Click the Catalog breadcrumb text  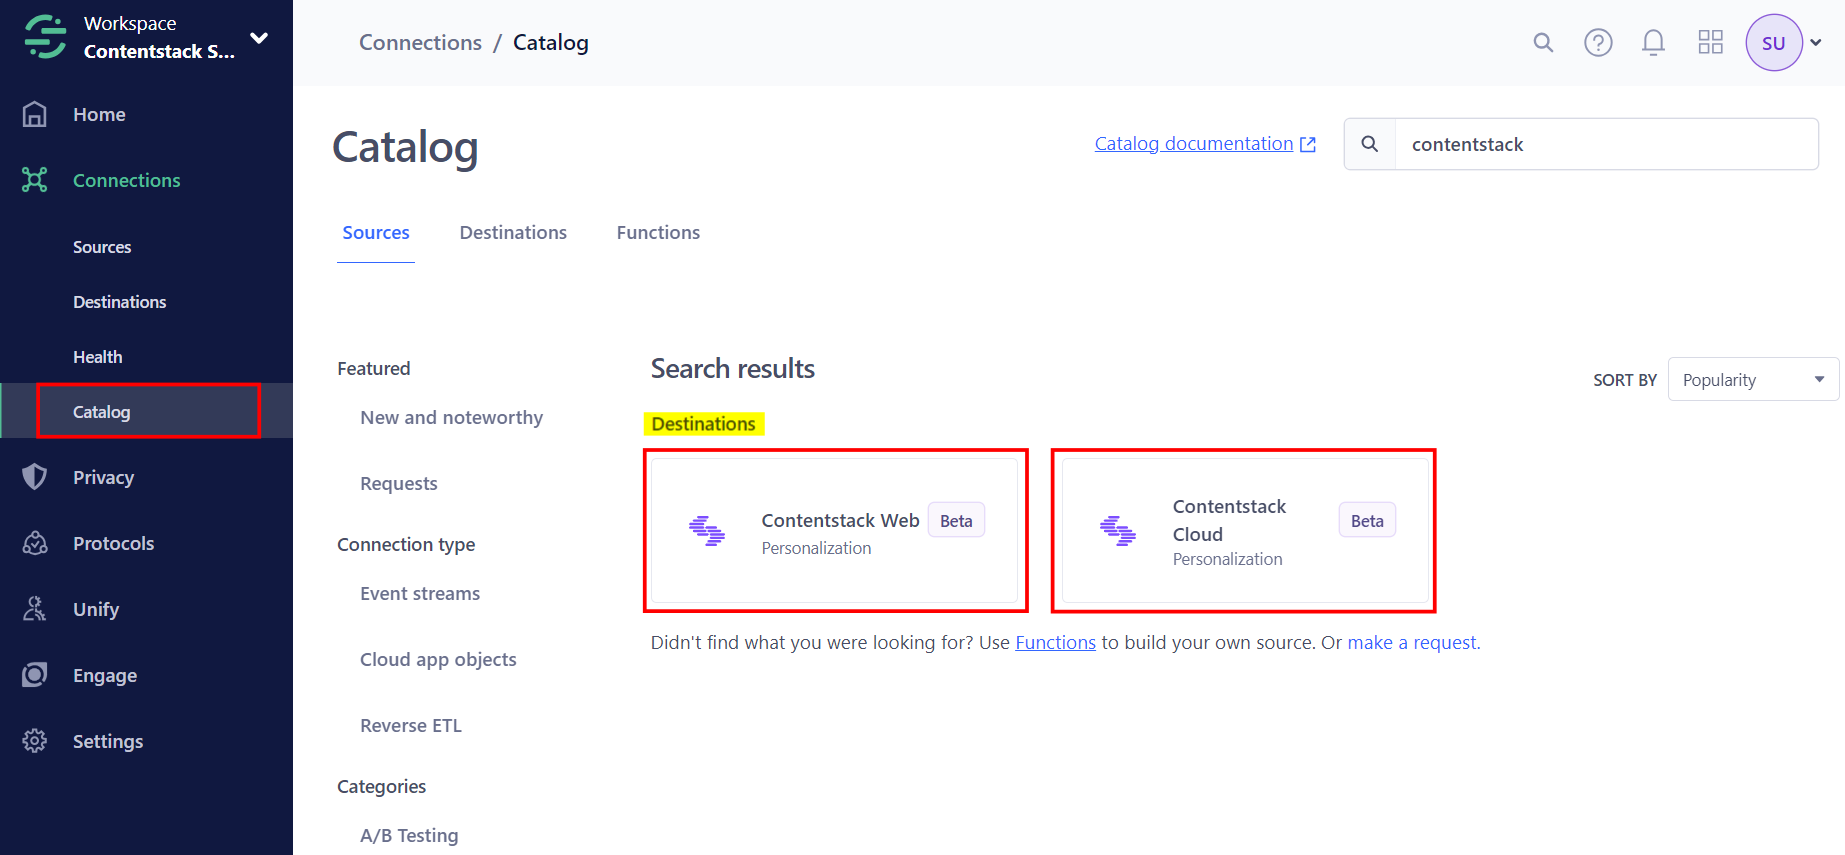point(551,43)
